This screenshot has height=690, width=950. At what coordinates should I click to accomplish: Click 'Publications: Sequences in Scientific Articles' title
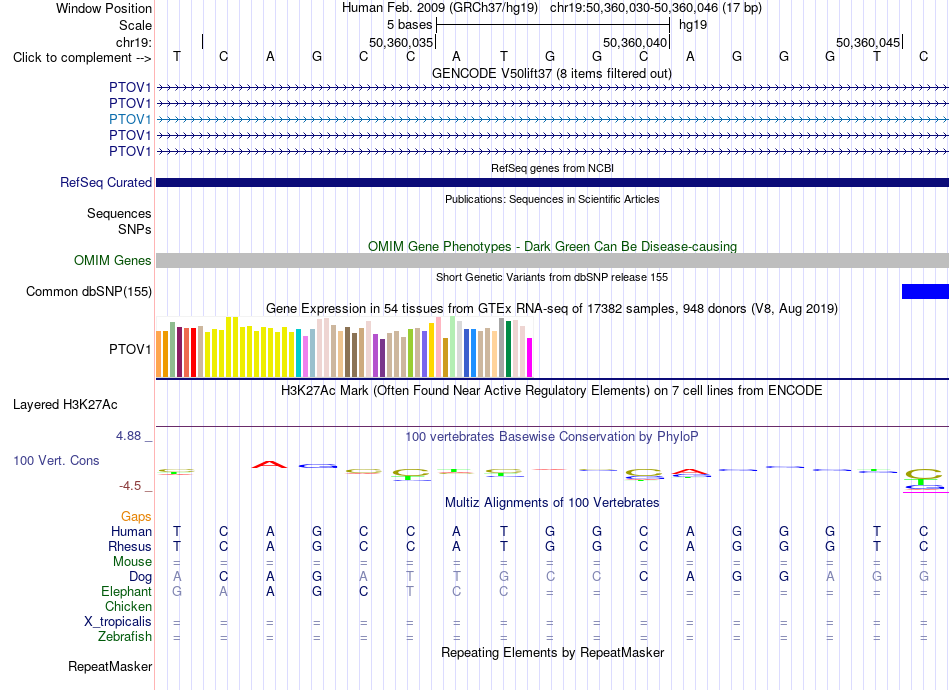click(552, 199)
